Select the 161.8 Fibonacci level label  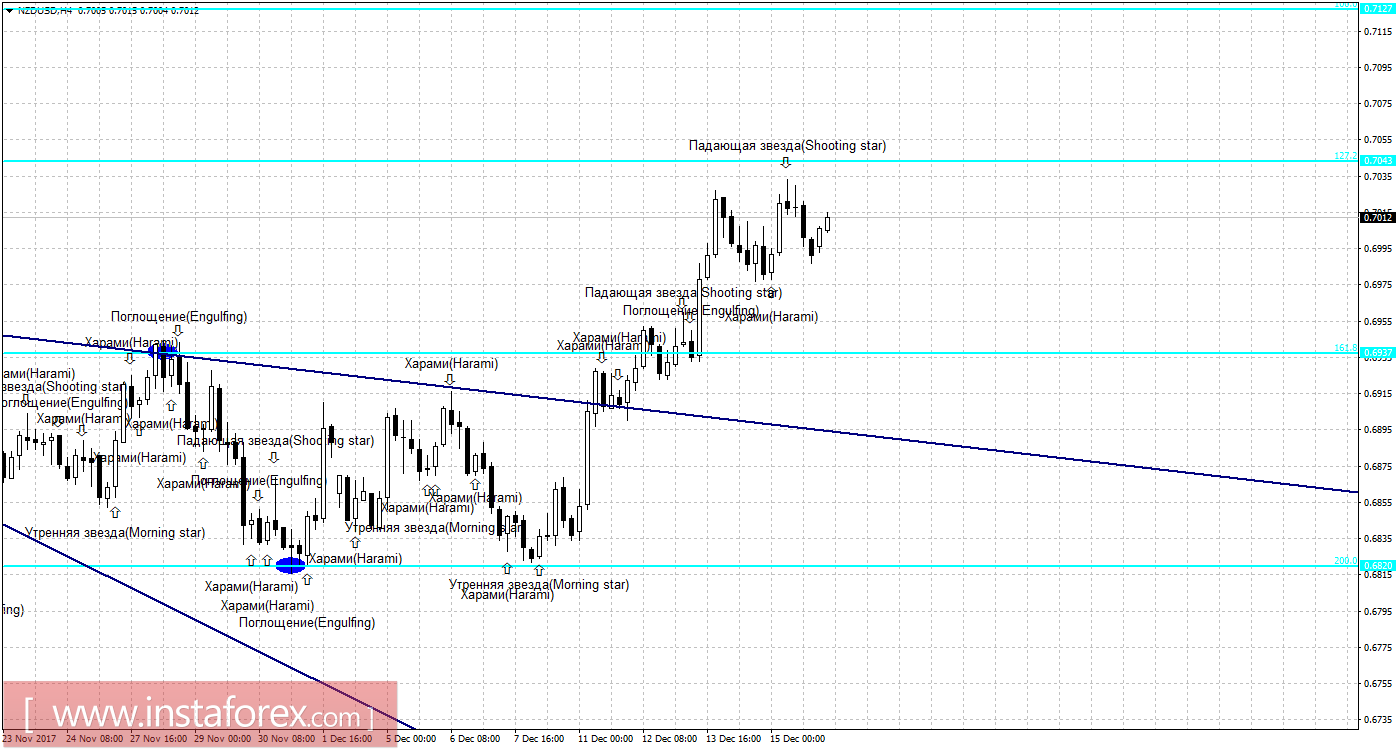[x=1345, y=348]
